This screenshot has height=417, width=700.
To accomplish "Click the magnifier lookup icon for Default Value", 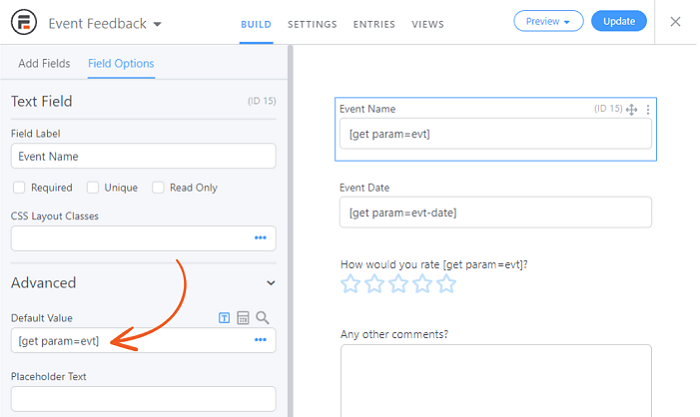I will (x=262, y=318).
